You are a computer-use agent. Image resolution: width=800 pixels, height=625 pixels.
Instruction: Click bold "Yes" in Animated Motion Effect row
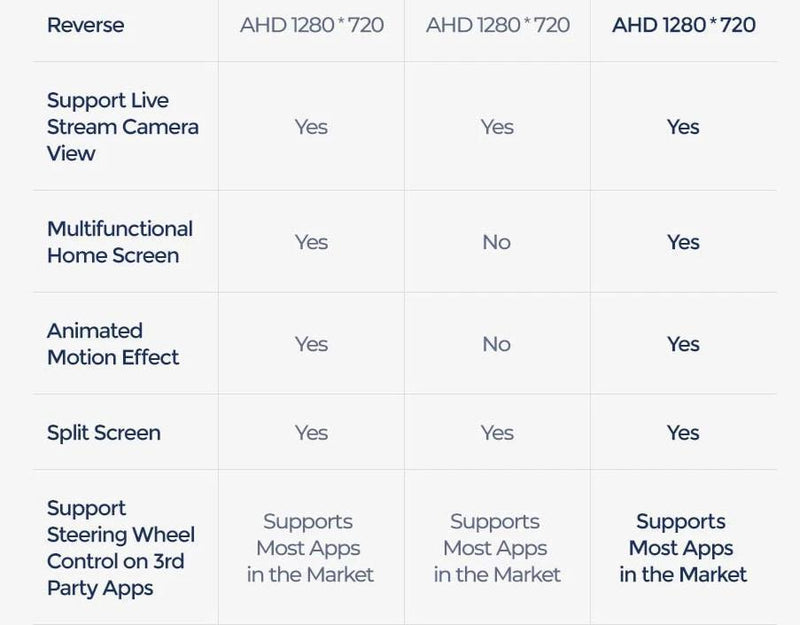point(683,344)
